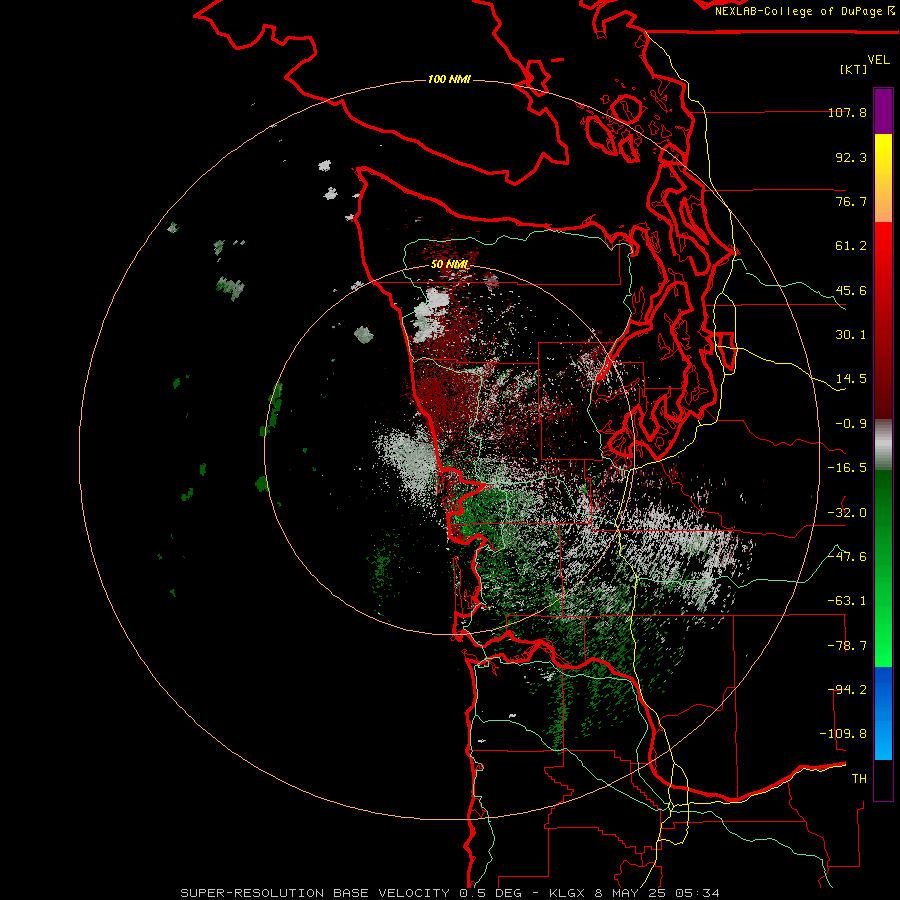The height and width of the screenshot is (900, 900).
Task: Select the 30.1 legend value
Action: click(x=851, y=335)
